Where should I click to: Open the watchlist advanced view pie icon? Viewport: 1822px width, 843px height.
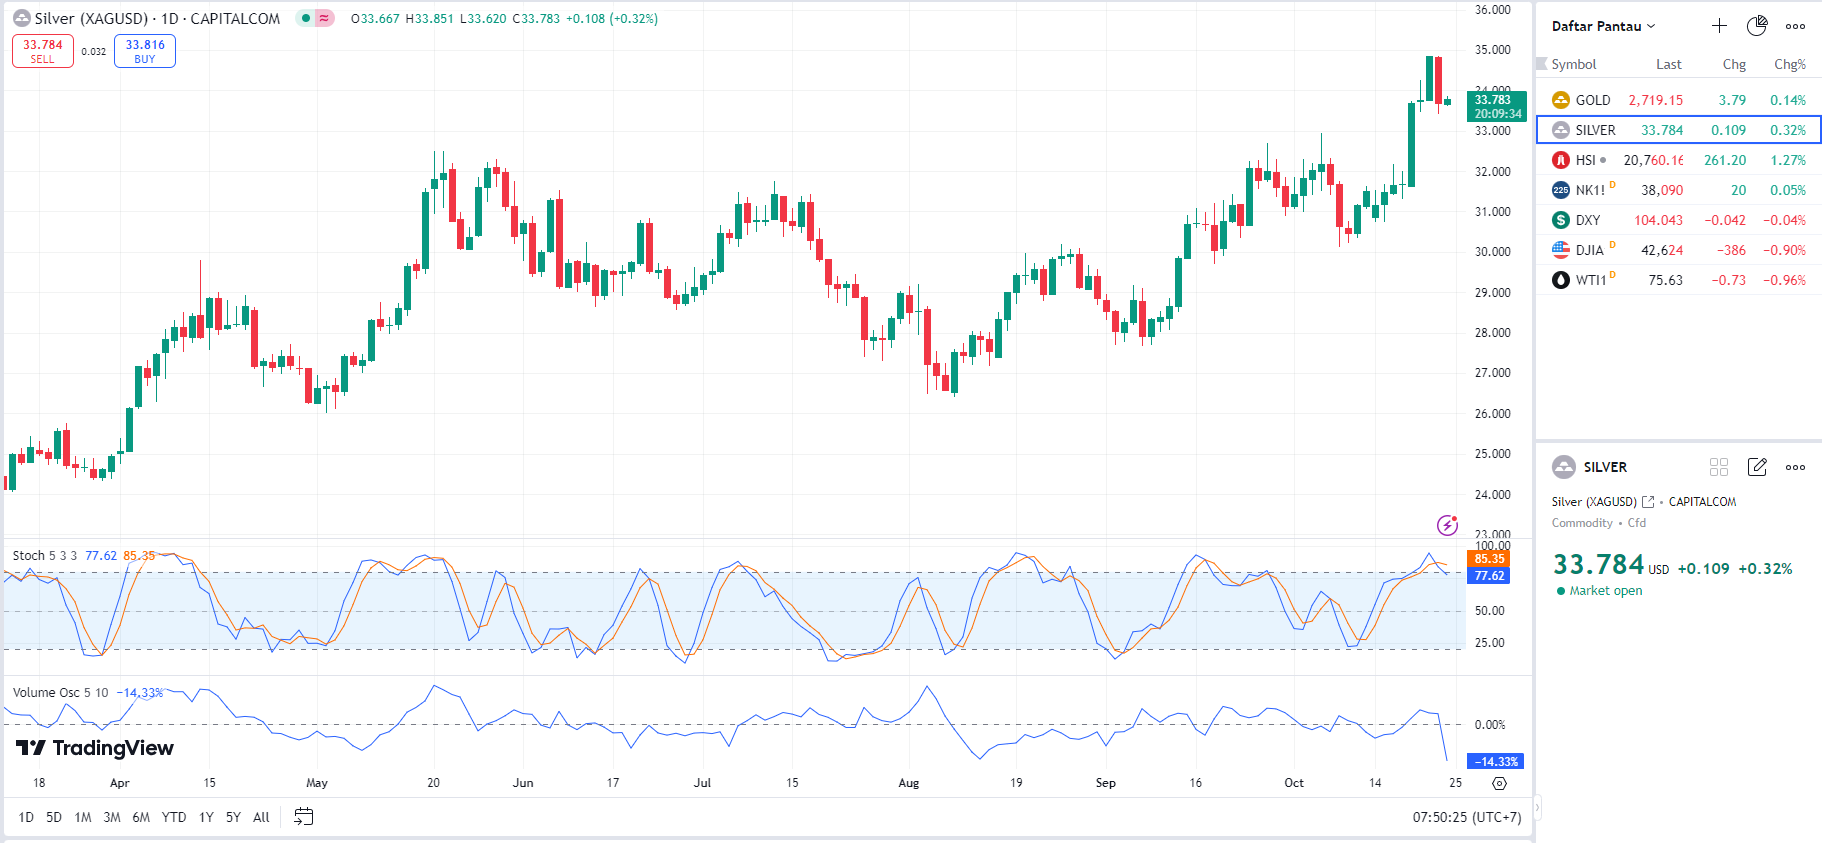pyautogui.click(x=1757, y=26)
